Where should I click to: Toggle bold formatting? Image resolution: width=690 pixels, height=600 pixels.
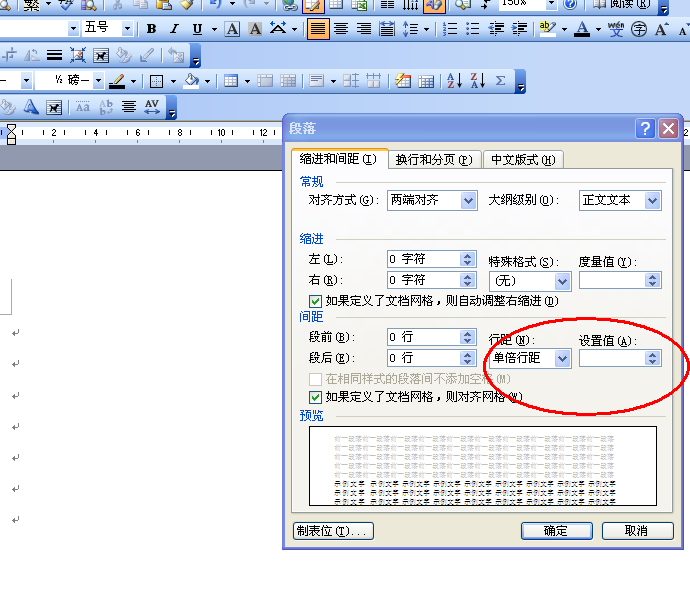coord(151,29)
